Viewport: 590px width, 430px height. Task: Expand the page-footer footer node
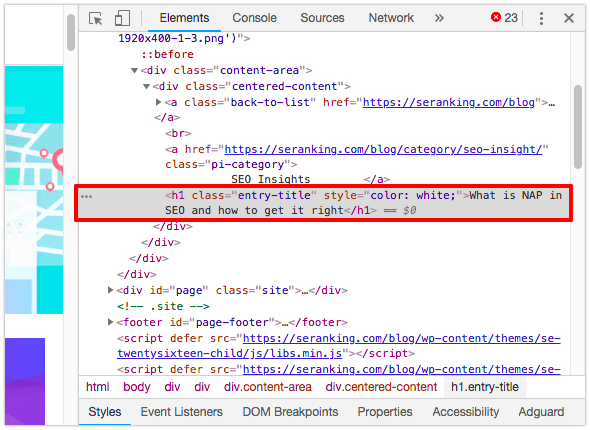(x=110, y=322)
